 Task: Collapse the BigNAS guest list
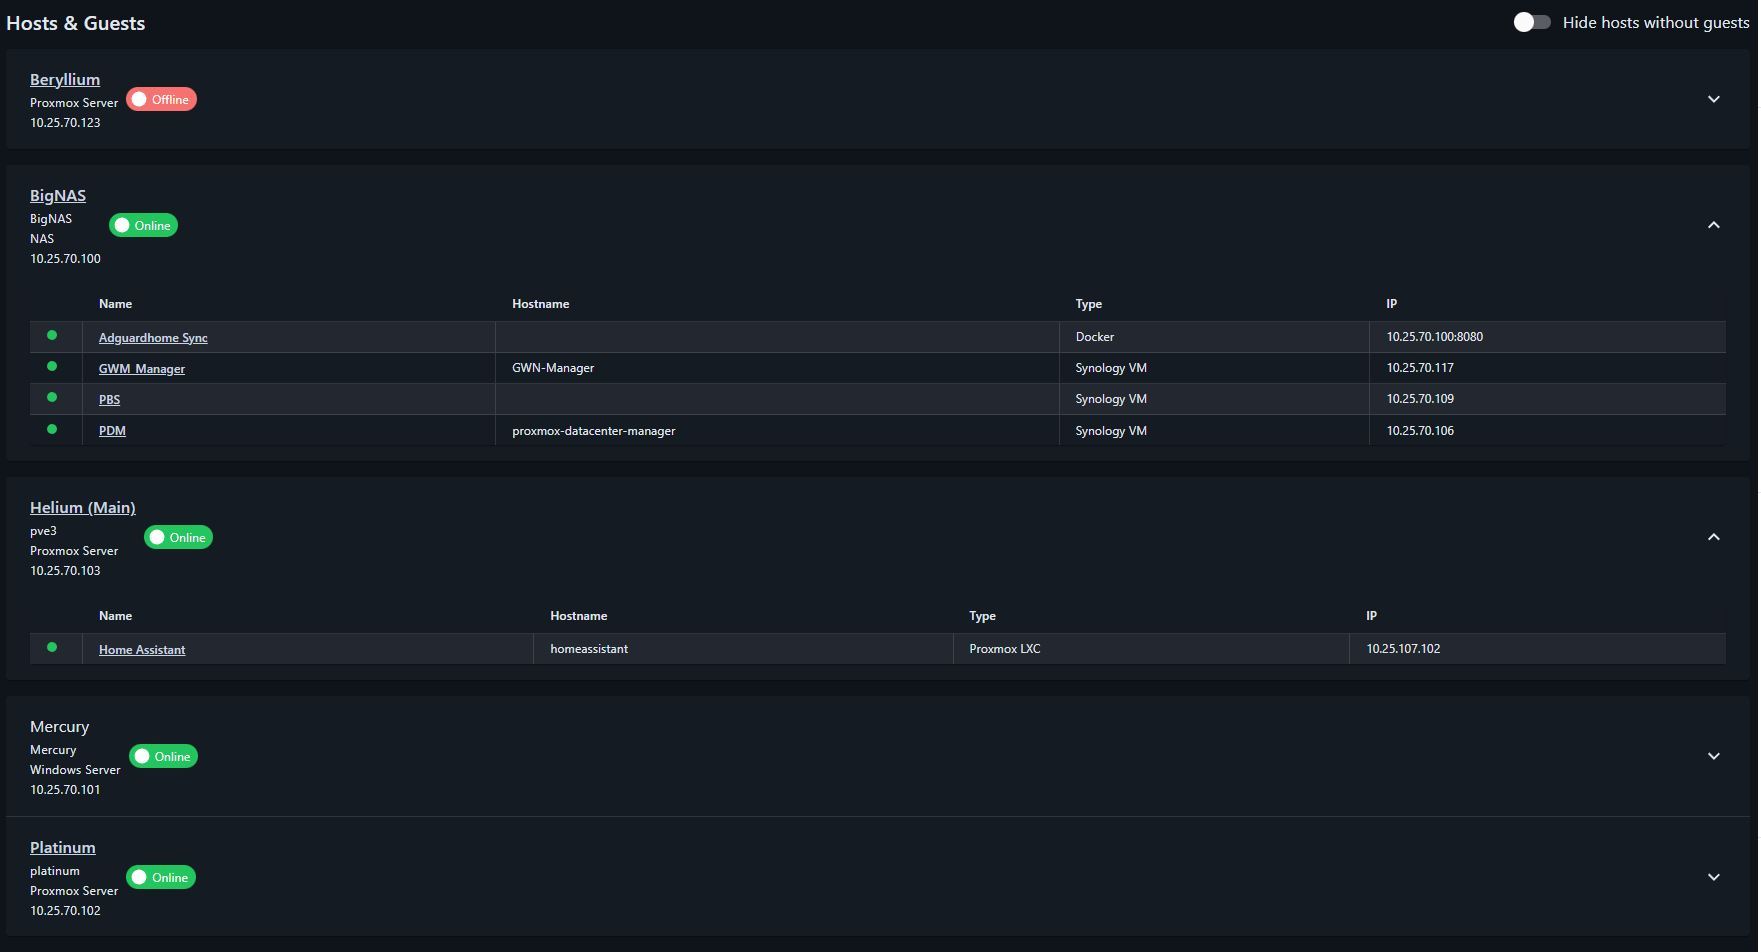click(1713, 225)
